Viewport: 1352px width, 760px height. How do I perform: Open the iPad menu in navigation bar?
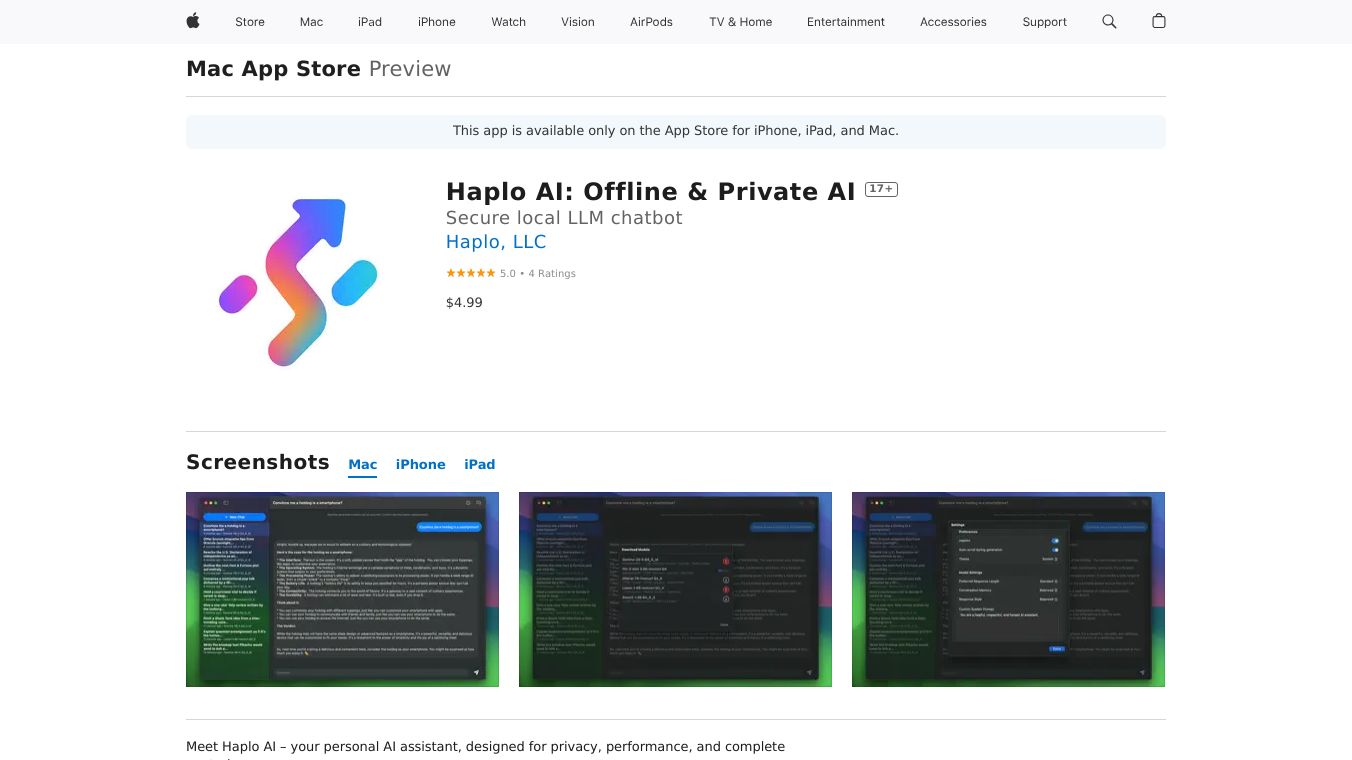pos(370,22)
